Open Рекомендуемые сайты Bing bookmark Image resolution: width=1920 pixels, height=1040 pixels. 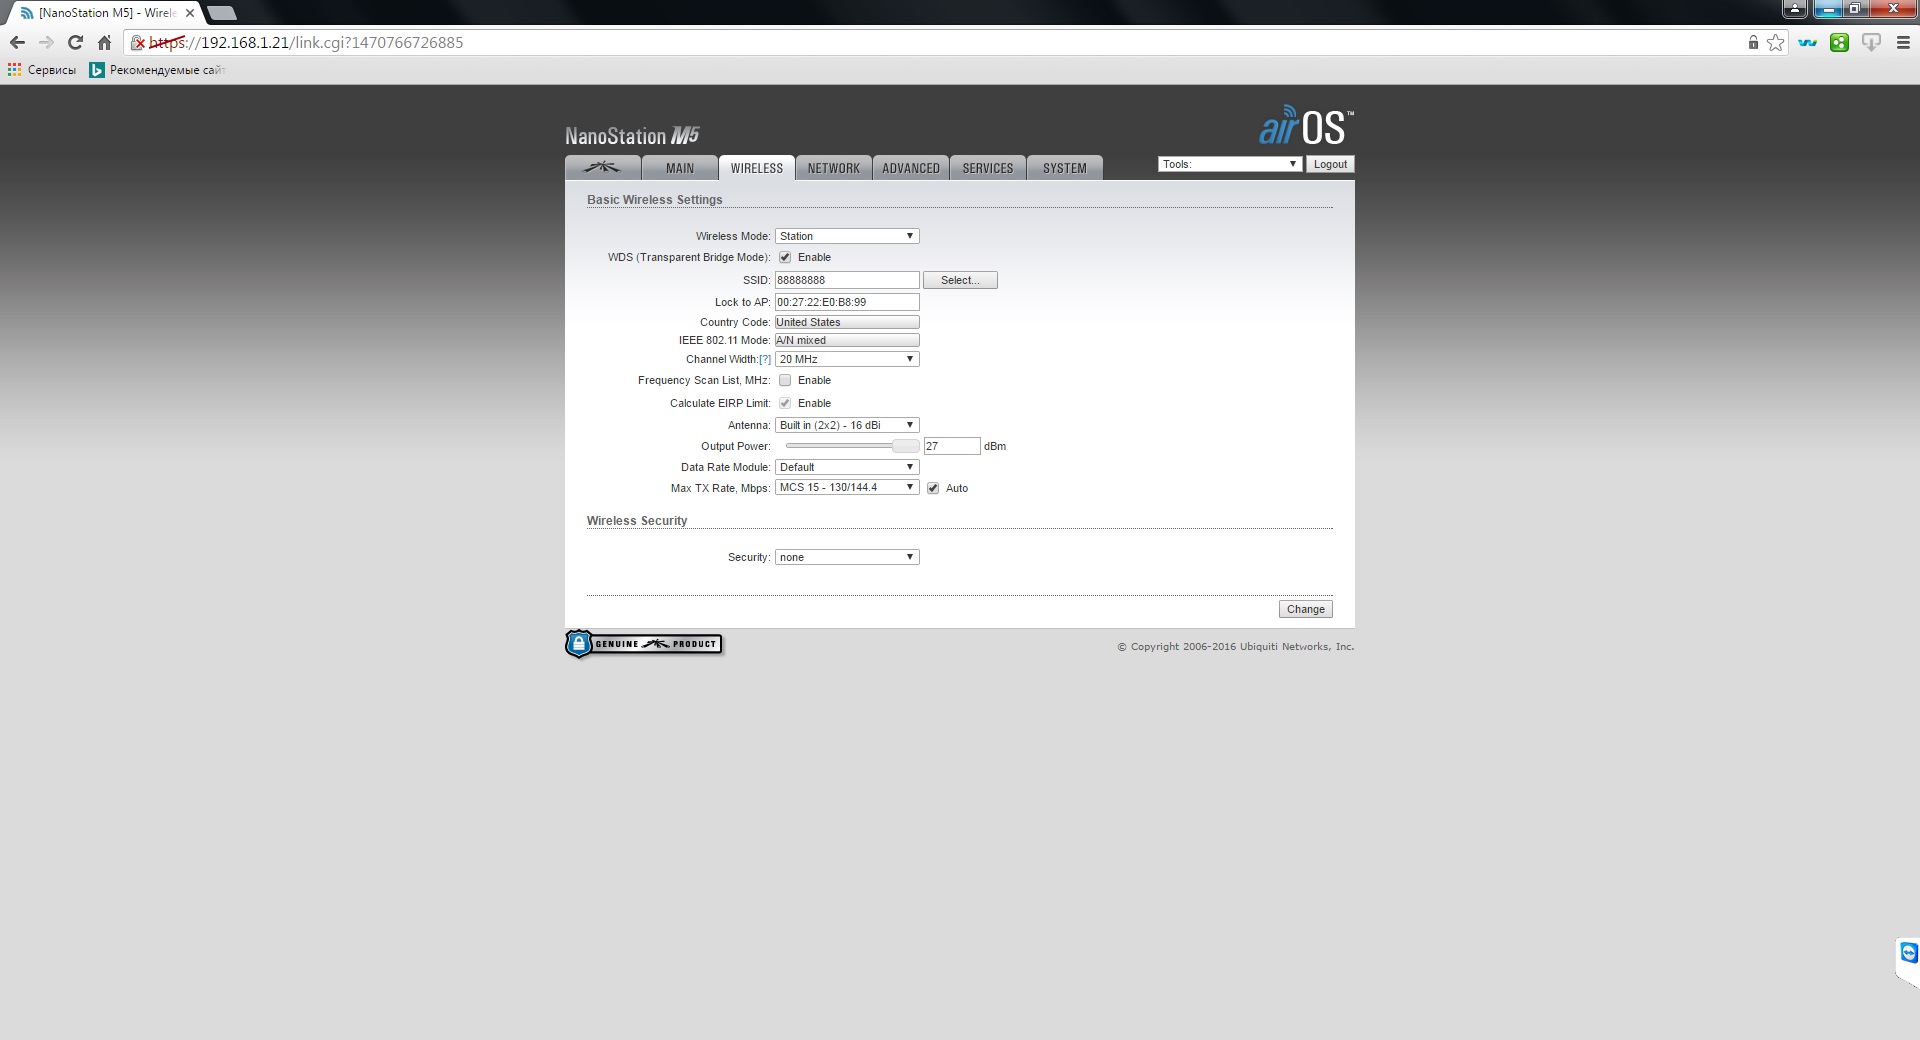pyautogui.click(x=157, y=70)
